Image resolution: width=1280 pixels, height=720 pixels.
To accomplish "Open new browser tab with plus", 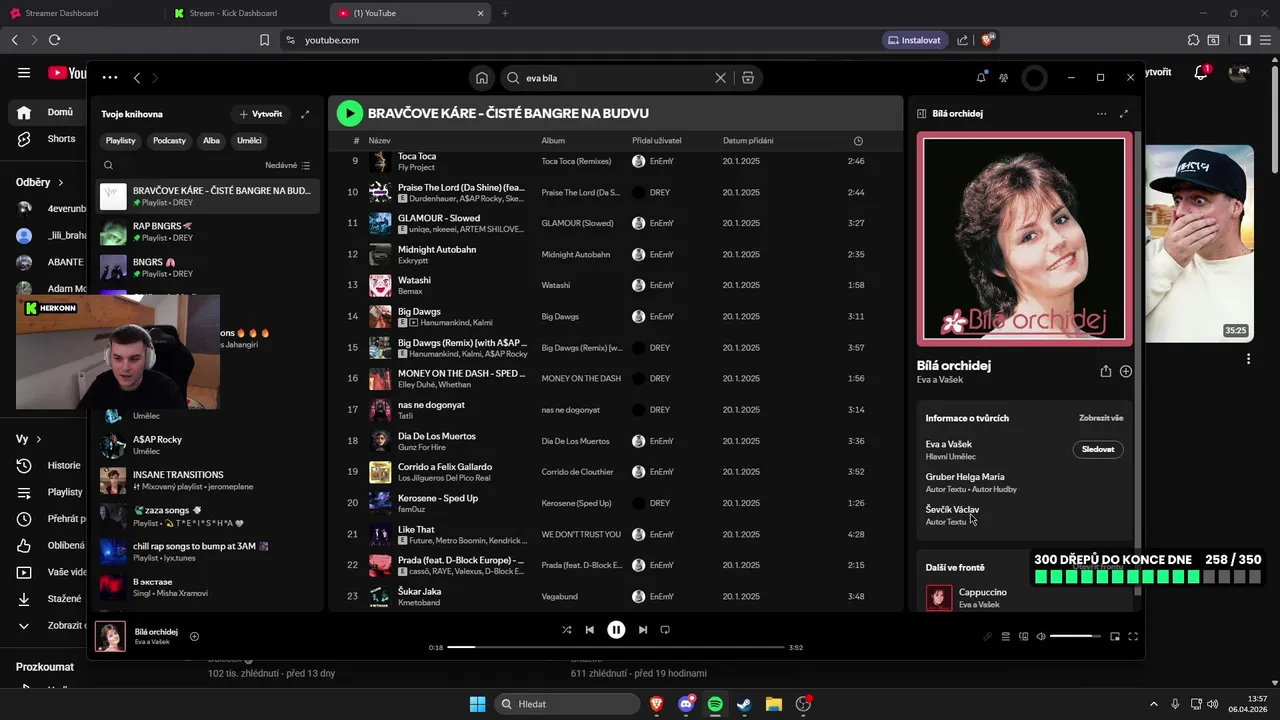I will coord(505,13).
